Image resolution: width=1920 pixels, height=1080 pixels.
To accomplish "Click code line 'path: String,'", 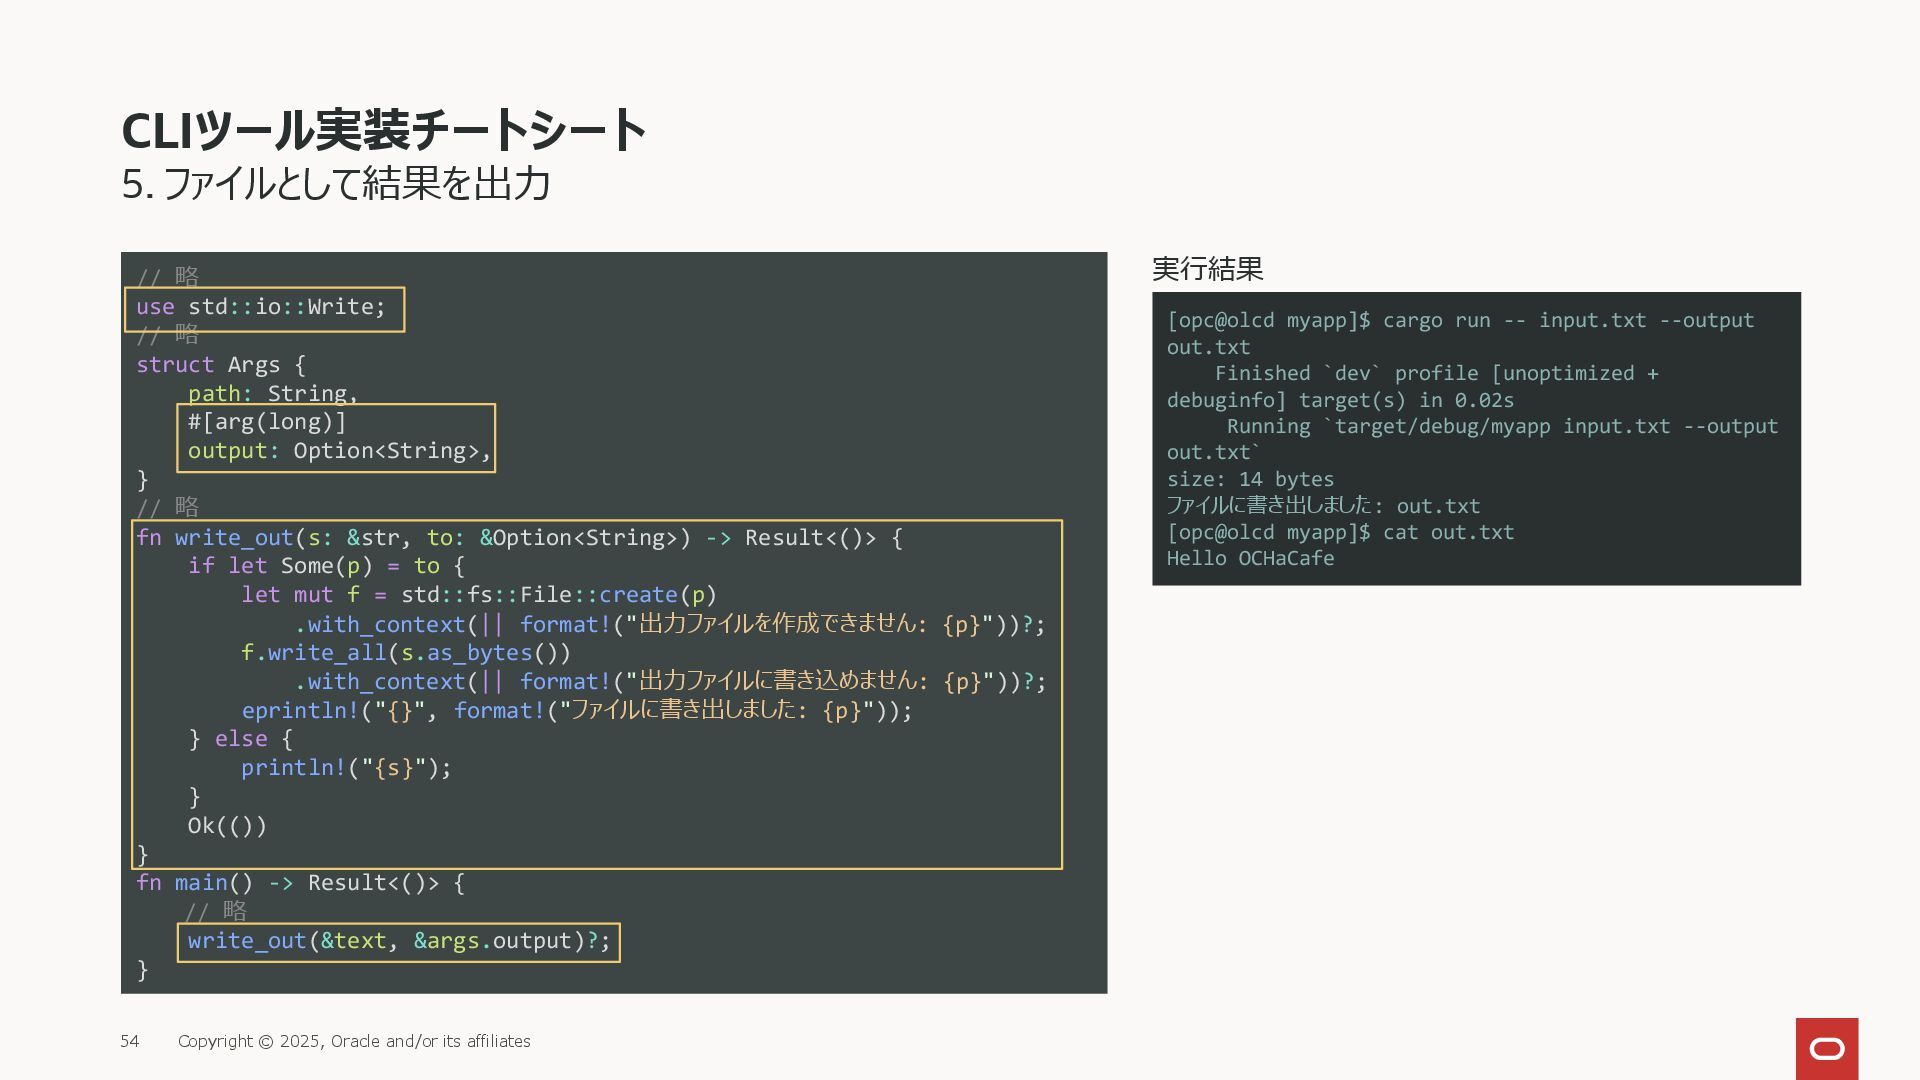I will [273, 393].
